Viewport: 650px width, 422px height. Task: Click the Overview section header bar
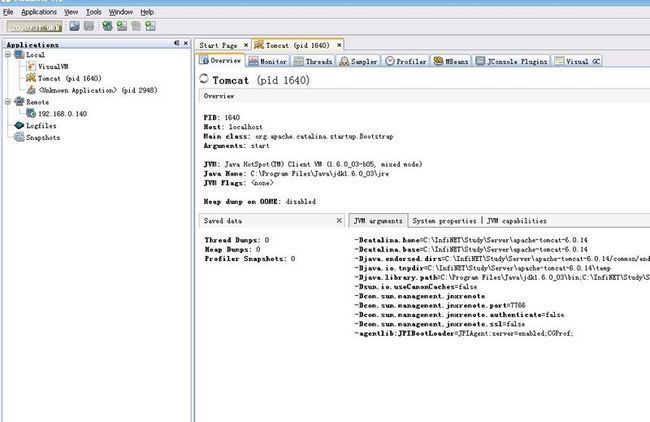coord(424,96)
